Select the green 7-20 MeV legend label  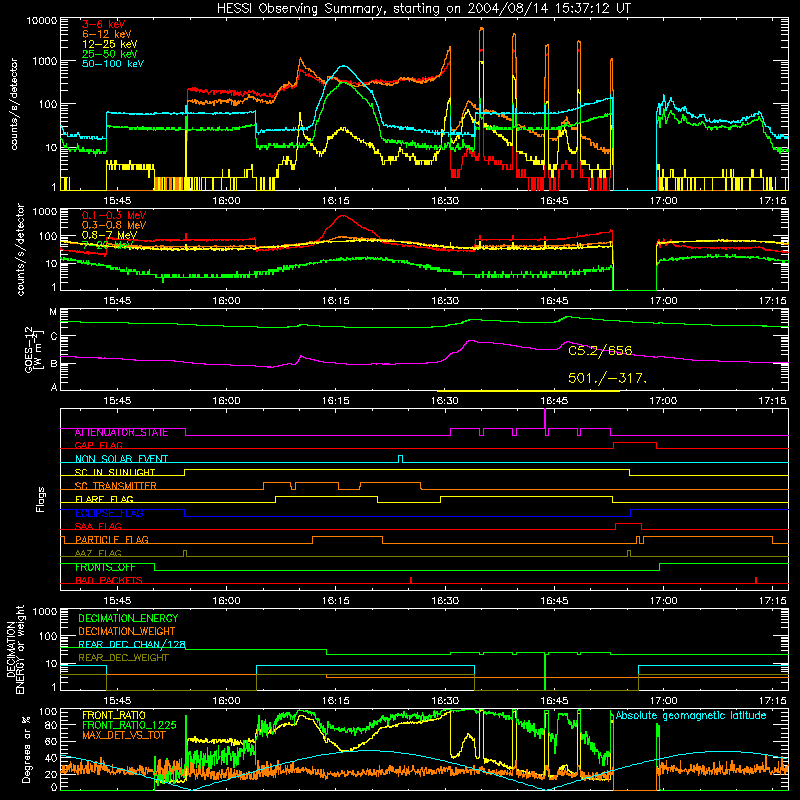point(107,245)
